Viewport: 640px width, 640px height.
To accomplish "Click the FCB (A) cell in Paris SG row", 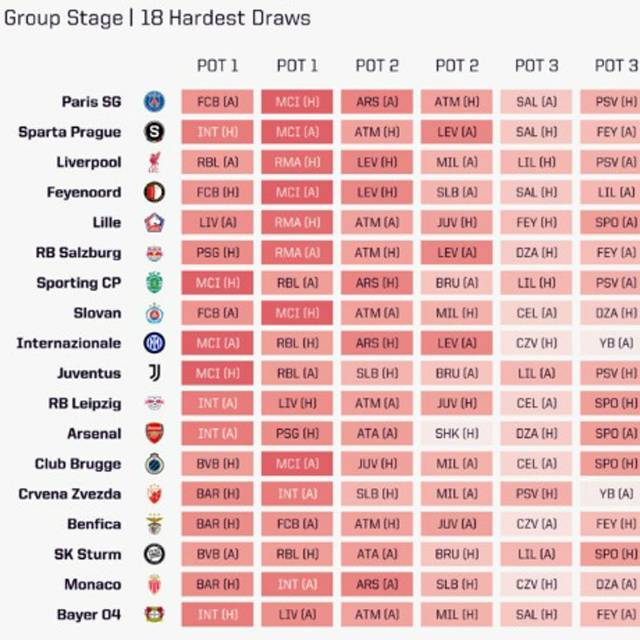I will coord(217,101).
